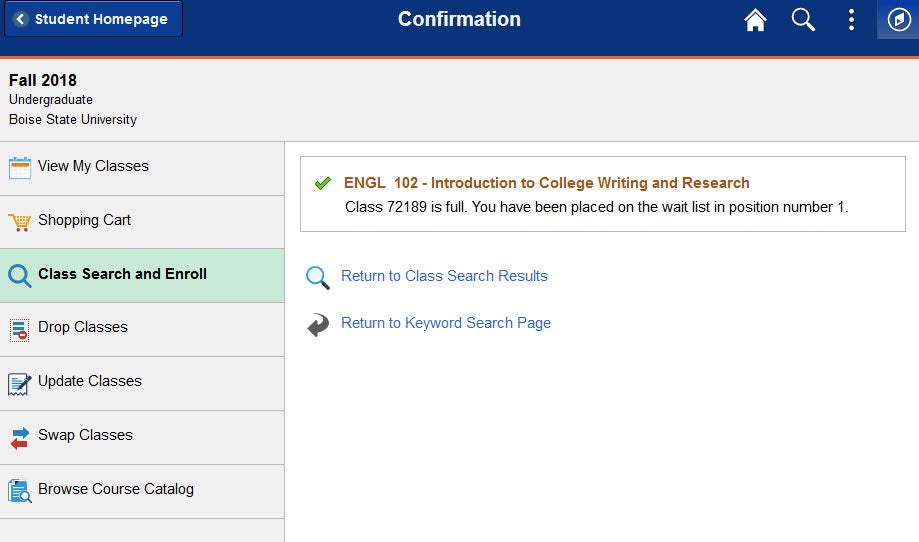Click the Undergraduate career text
This screenshot has width=919, height=542.
tap(50, 100)
